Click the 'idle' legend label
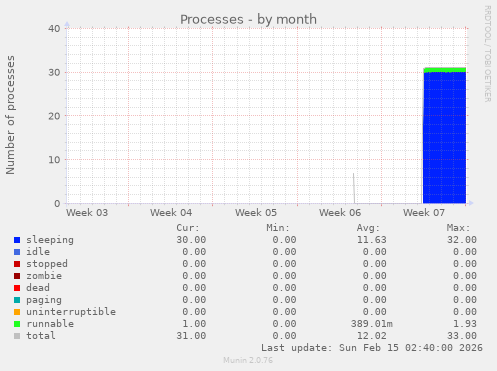The height and width of the screenshot is (371, 497). [x=38, y=252]
